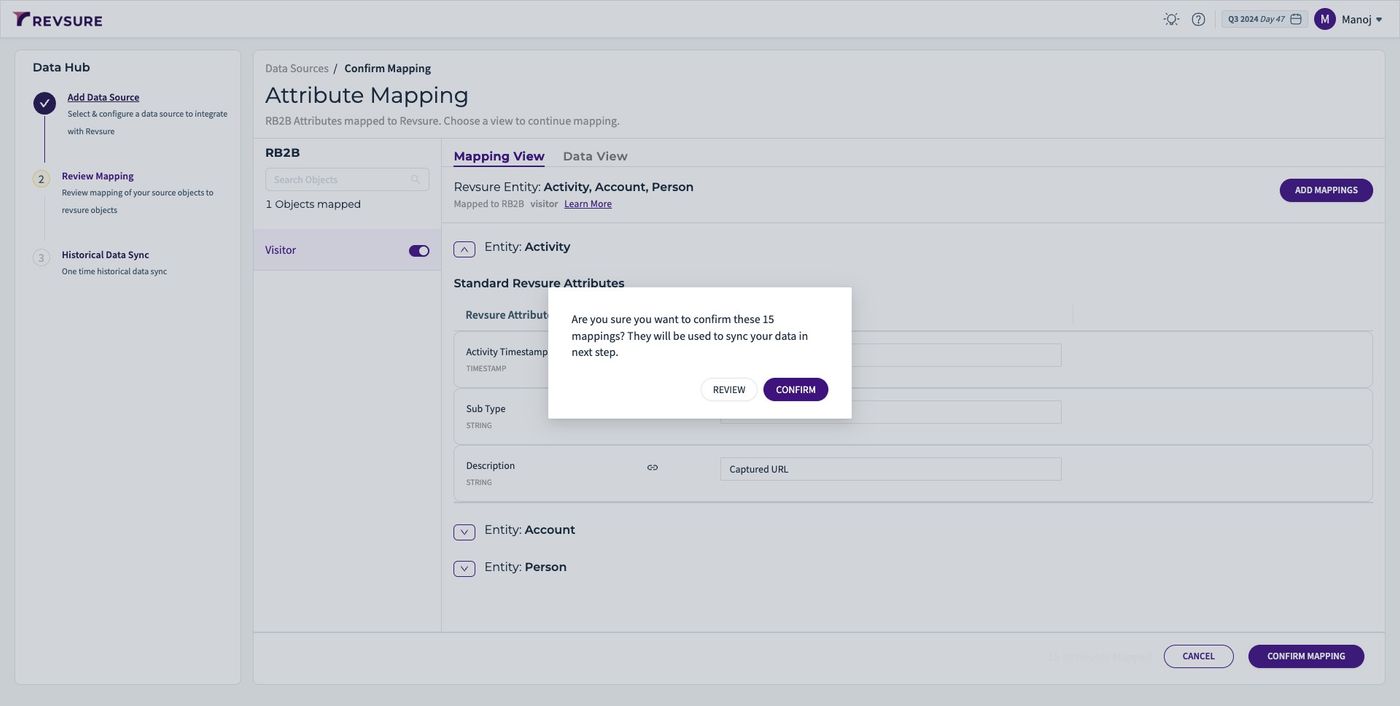1400x706 pixels.
Task: Open the Learn More link
Action: [588, 204]
